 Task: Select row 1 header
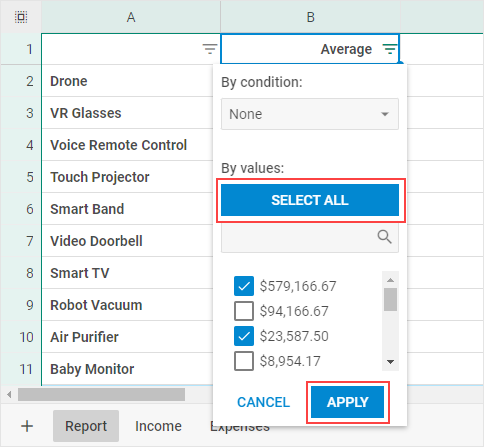[21, 49]
